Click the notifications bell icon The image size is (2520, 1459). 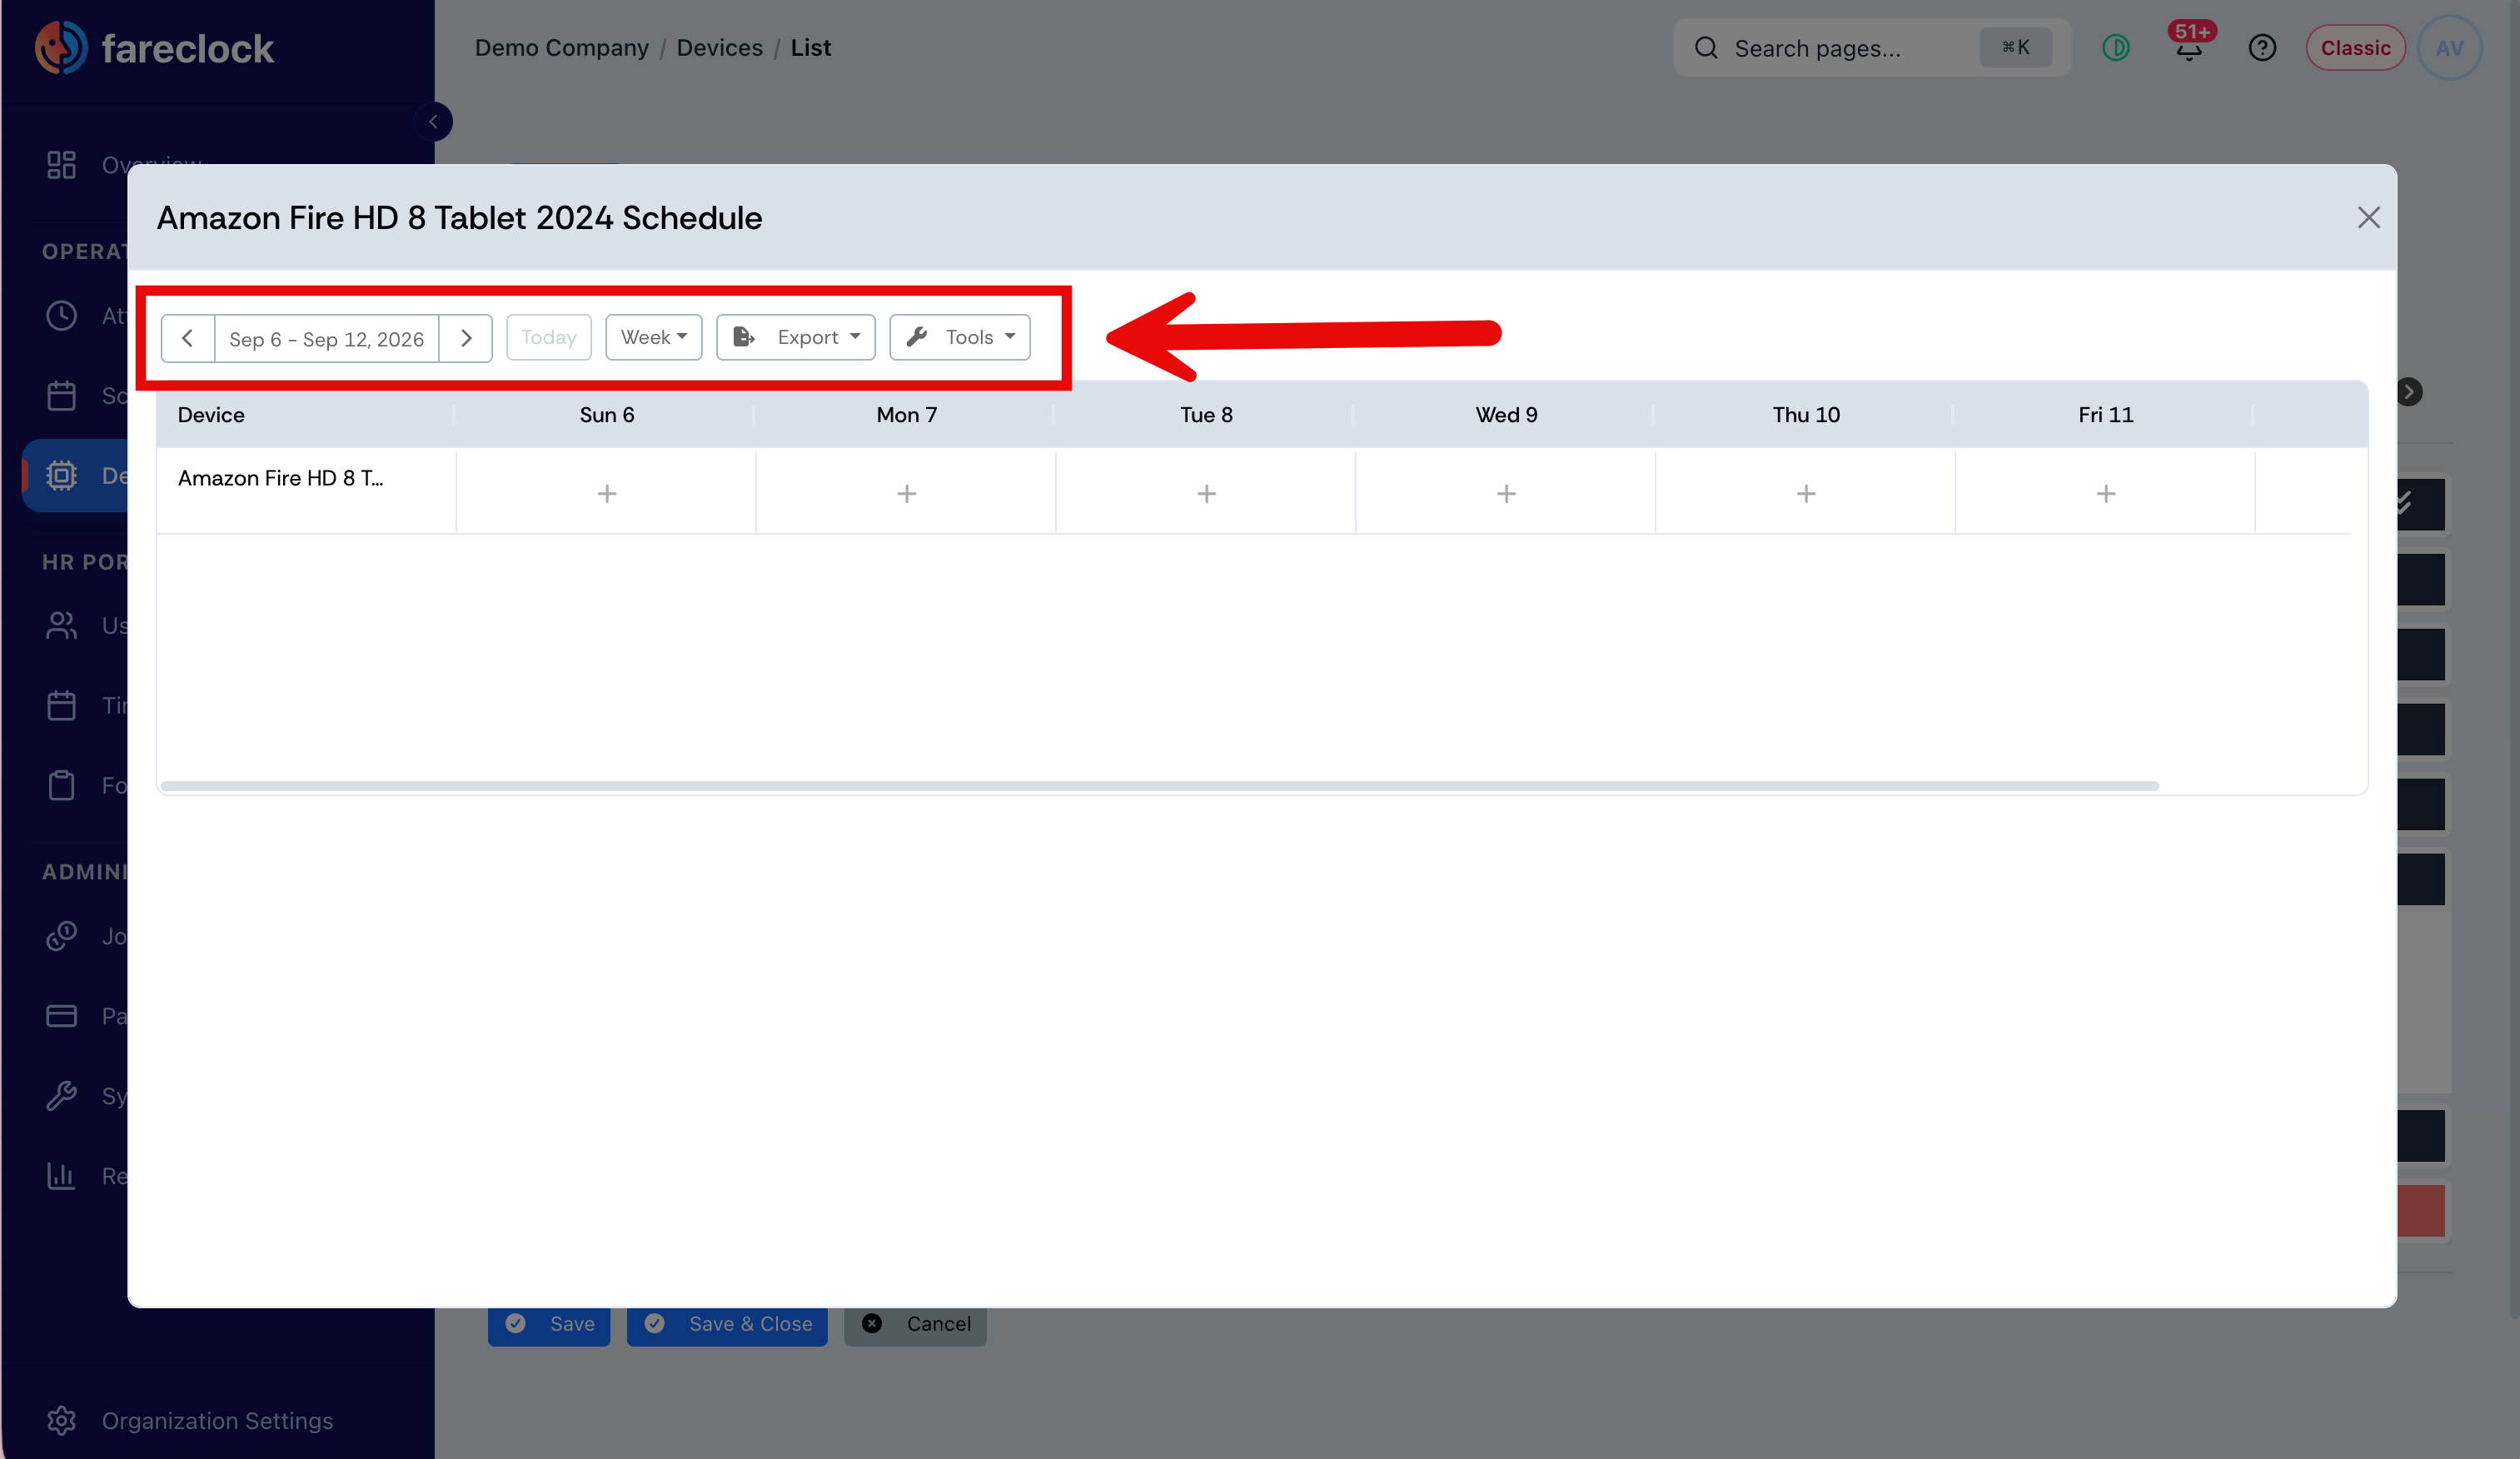click(2188, 48)
